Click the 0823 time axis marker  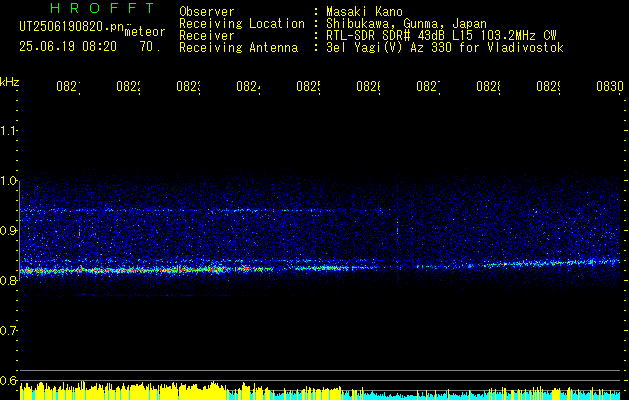[189, 87]
